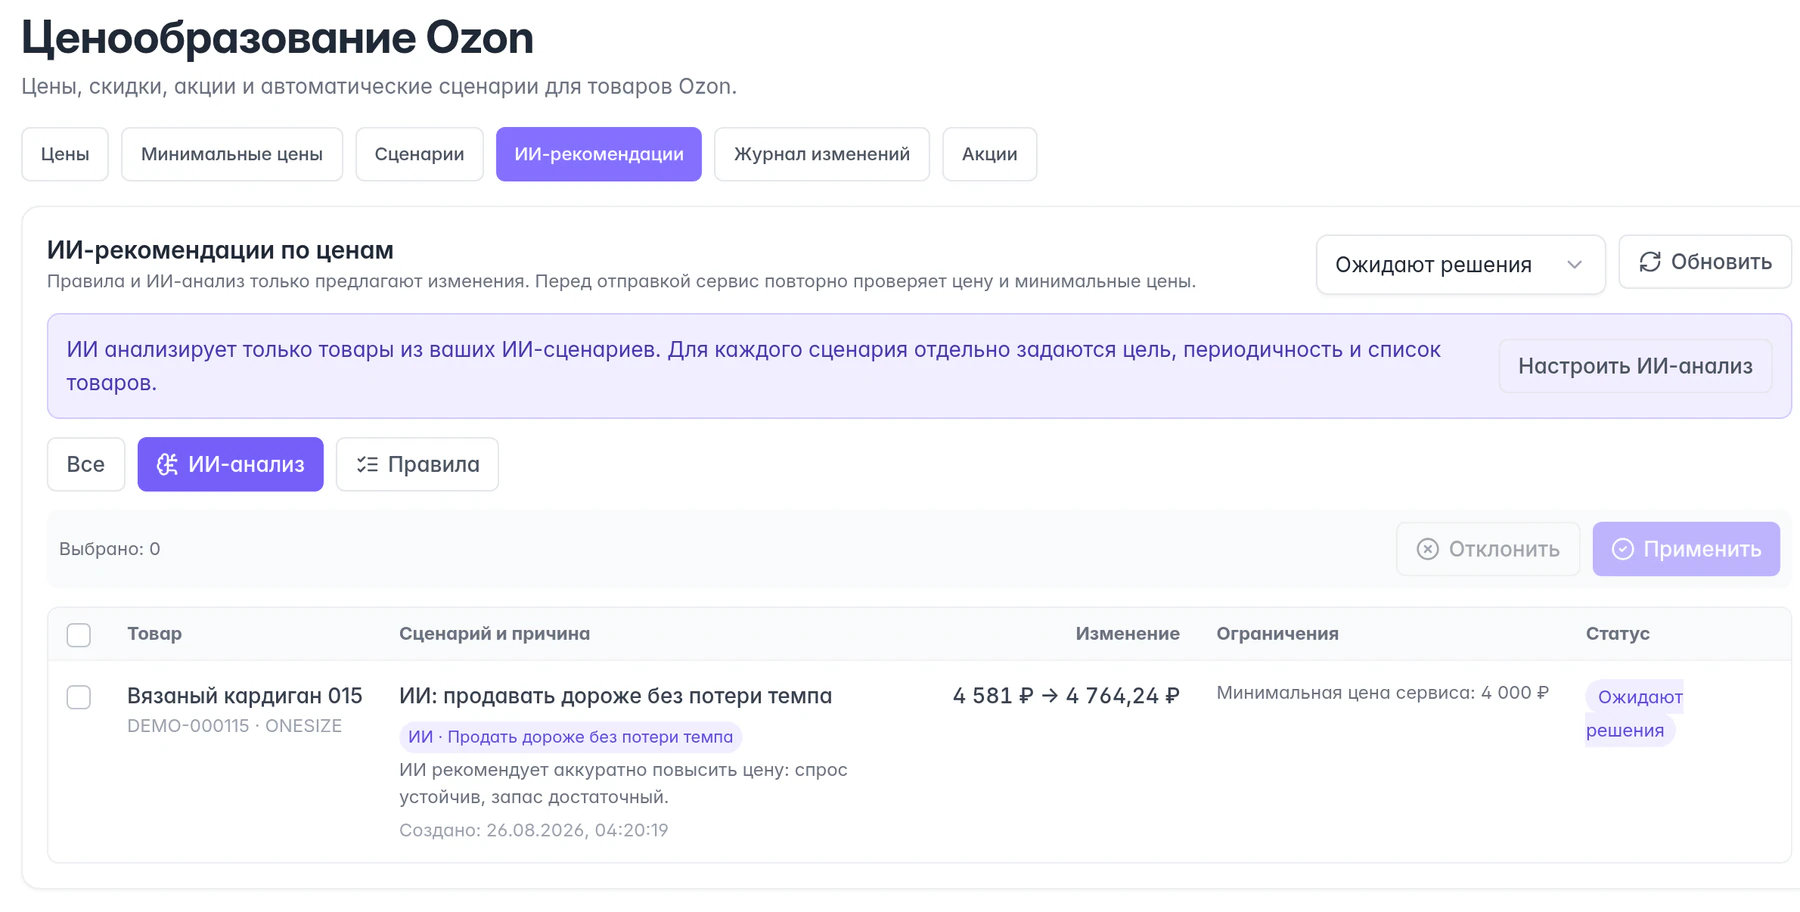Click the Товар column header
The width and height of the screenshot is (1800, 912).
pyautogui.click(x=155, y=634)
